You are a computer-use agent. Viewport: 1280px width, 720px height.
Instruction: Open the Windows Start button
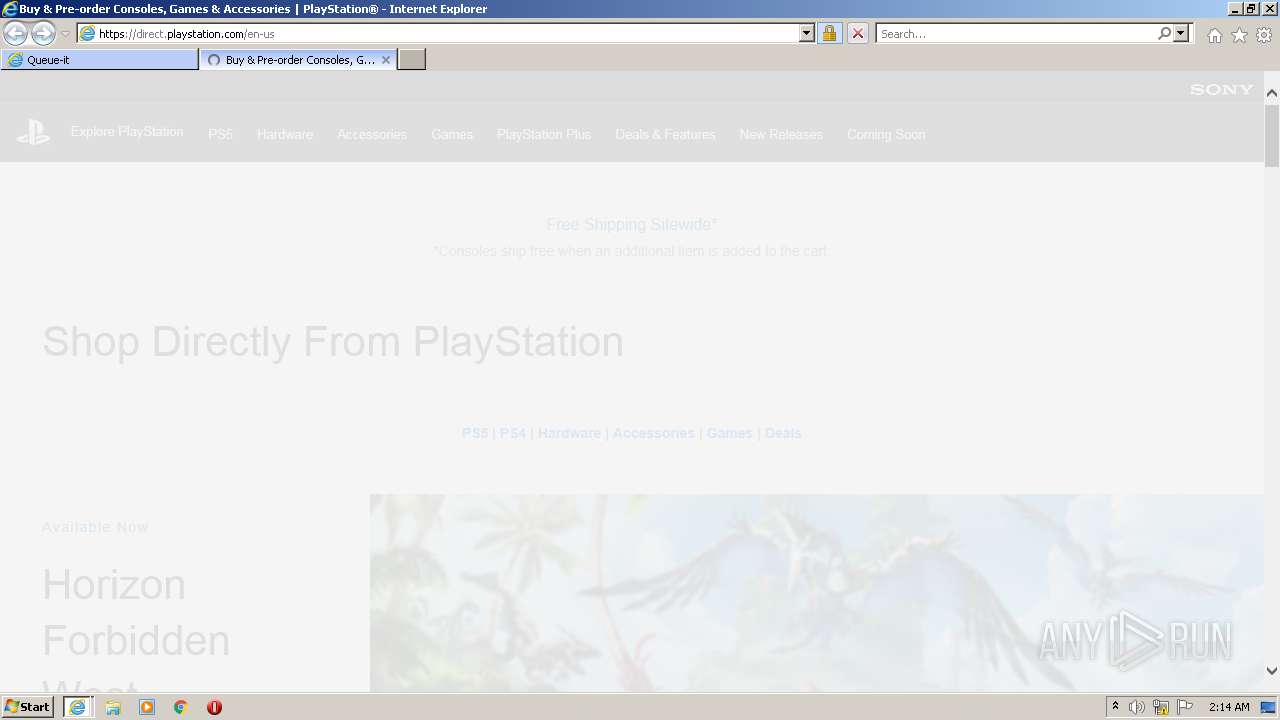click(28, 707)
